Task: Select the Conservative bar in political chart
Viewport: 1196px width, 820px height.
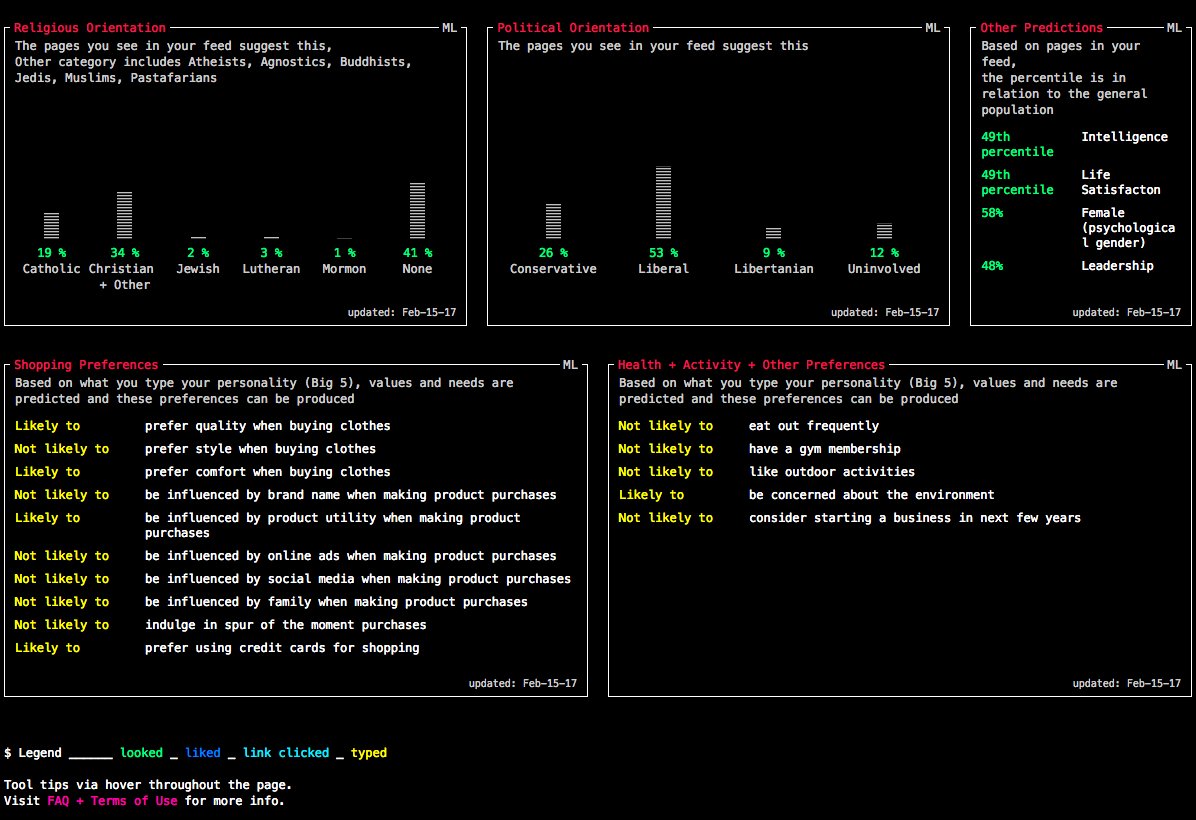Action: coord(553,220)
